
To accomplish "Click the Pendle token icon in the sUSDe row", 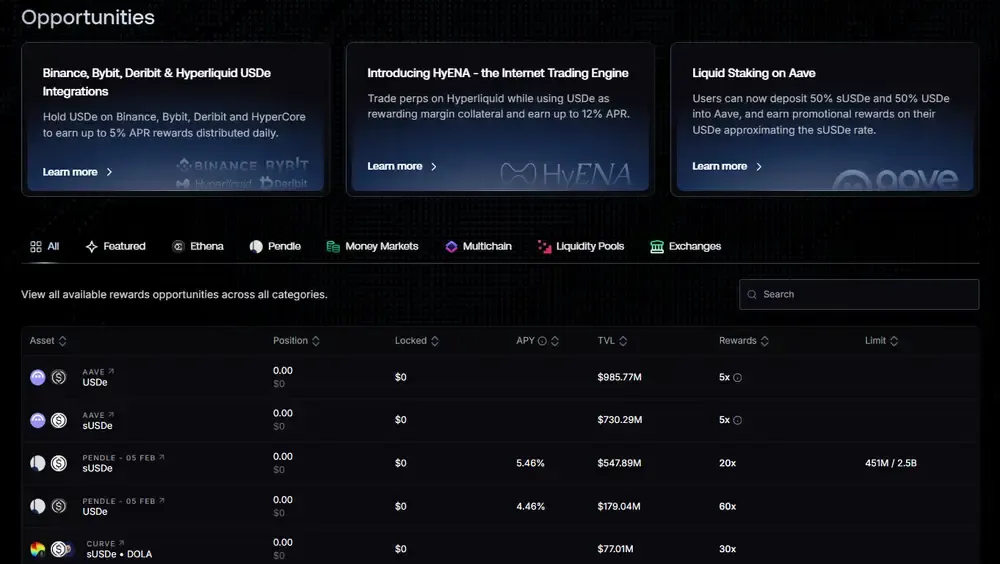I will 38,463.
